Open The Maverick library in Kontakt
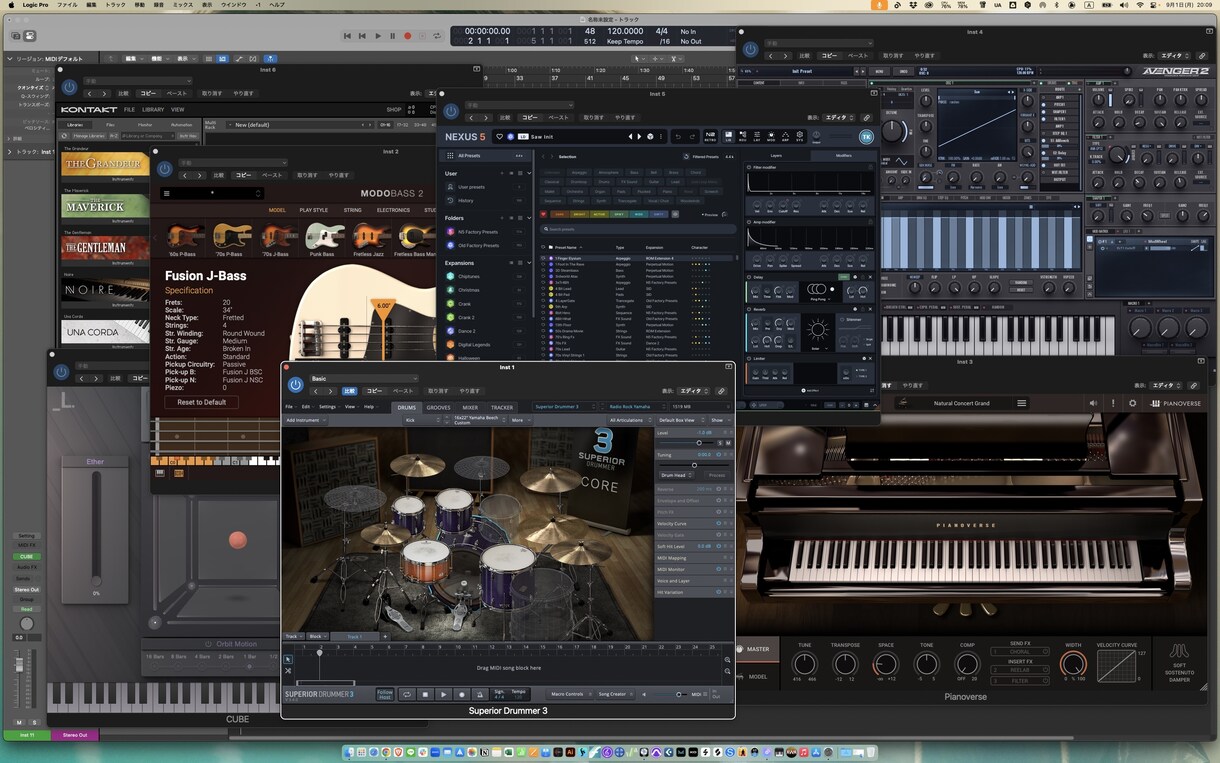This screenshot has height=763, width=1220. (x=106, y=207)
